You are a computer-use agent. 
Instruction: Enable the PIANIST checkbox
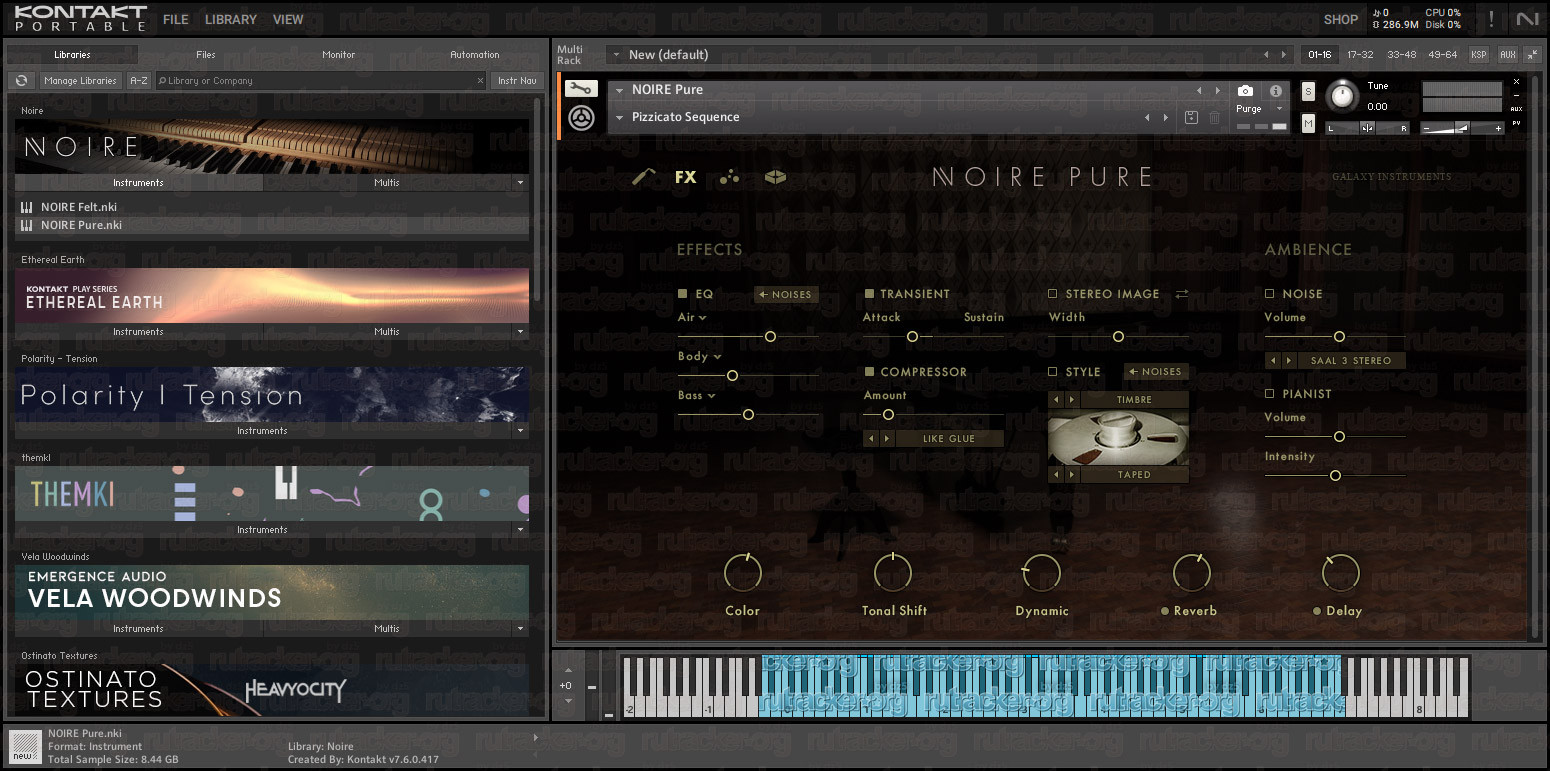(1270, 394)
